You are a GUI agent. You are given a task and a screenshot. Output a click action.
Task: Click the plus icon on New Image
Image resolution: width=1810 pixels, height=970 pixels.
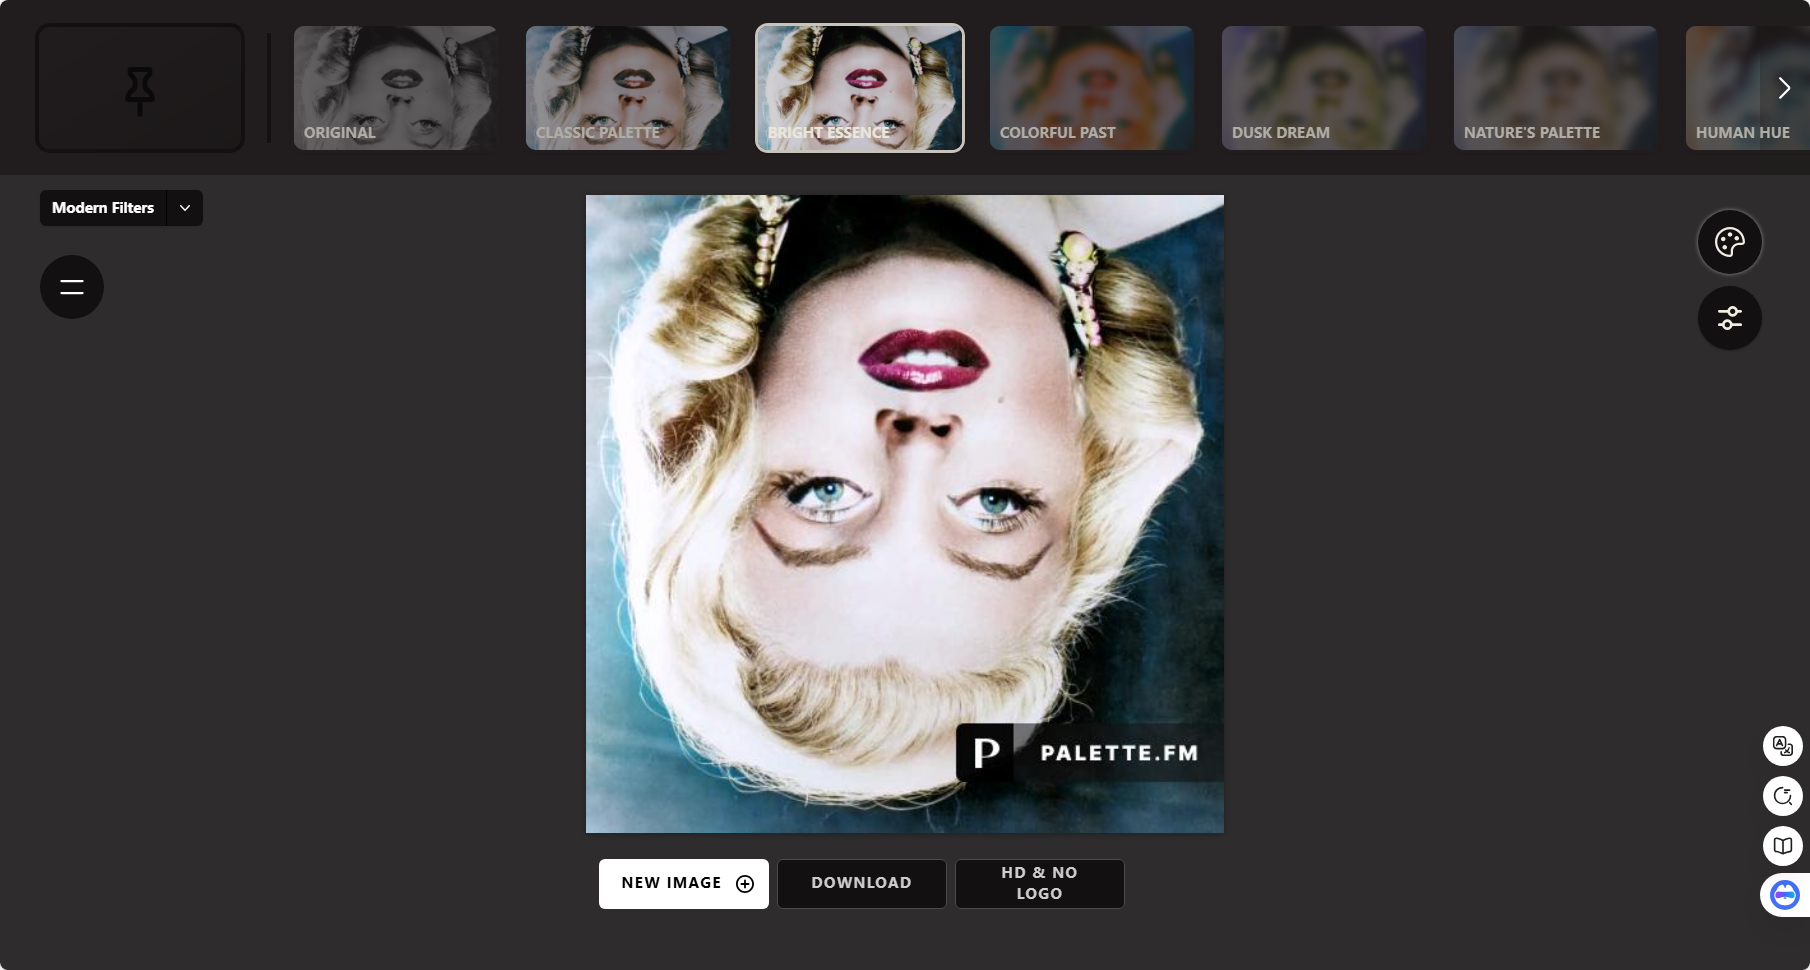pyautogui.click(x=745, y=884)
